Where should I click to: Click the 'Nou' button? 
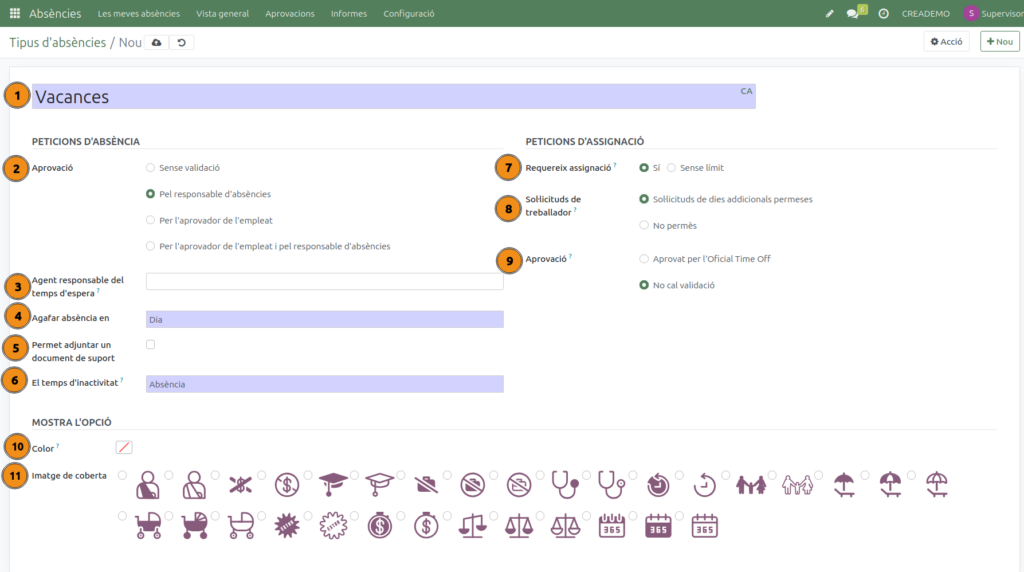click(x=999, y=42)
